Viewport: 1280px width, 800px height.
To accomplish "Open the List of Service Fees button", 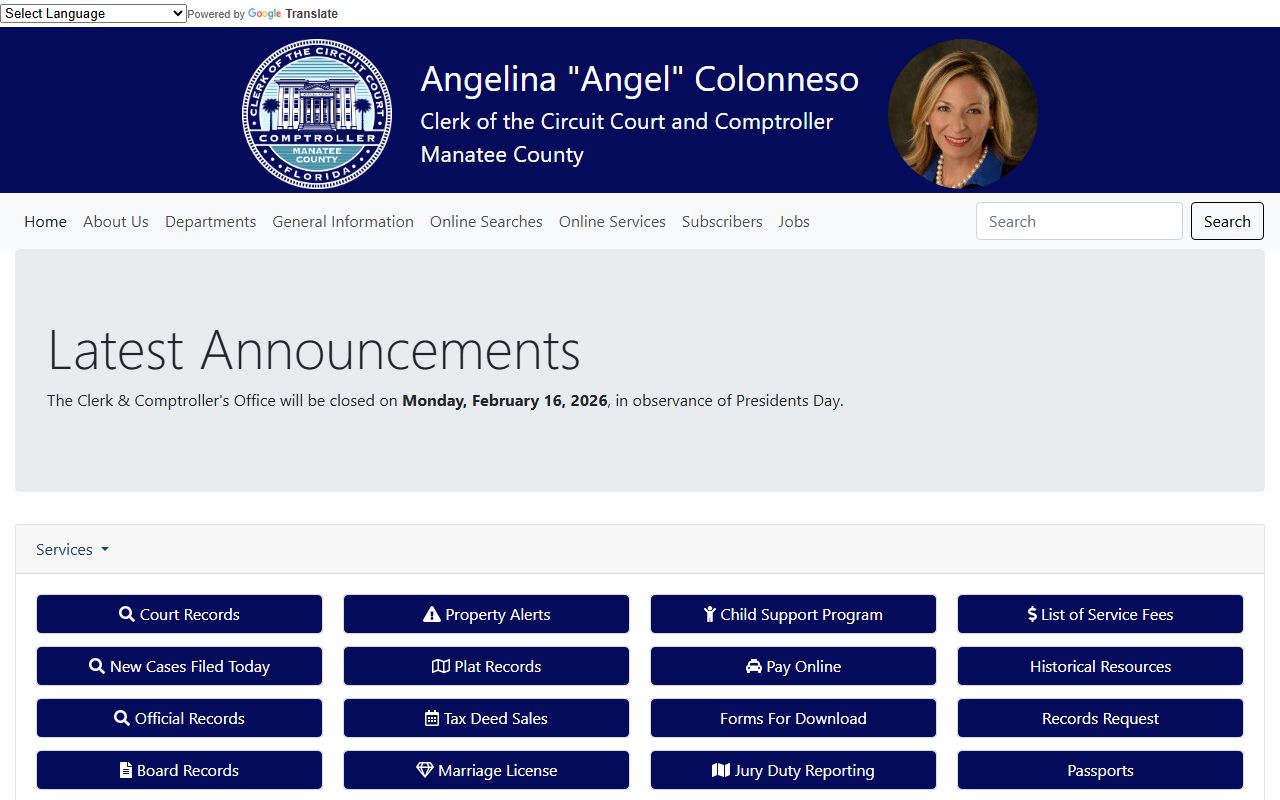I will (1100, 614).
